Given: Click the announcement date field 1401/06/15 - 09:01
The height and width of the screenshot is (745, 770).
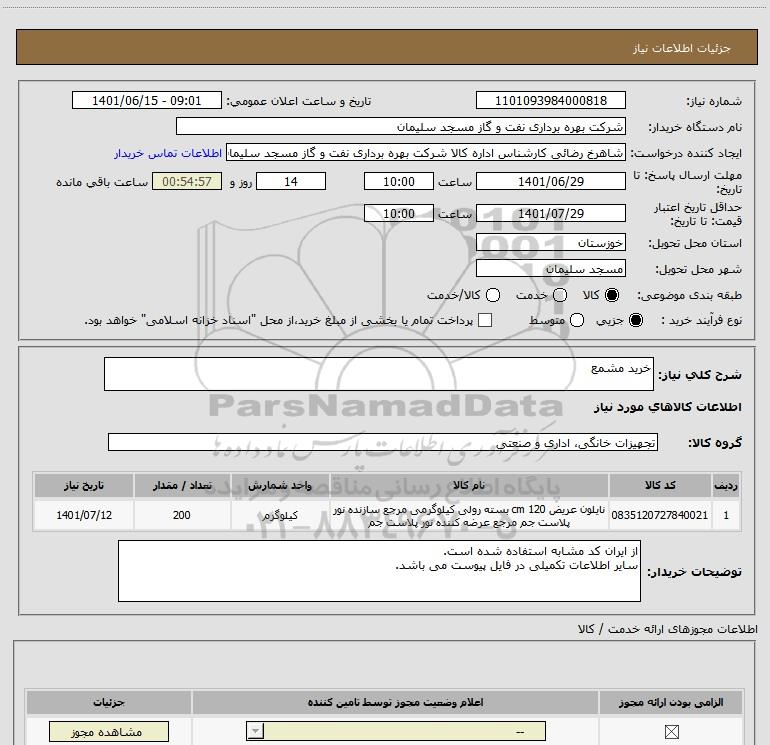Looking at the screenshot, I should point(147,101).
